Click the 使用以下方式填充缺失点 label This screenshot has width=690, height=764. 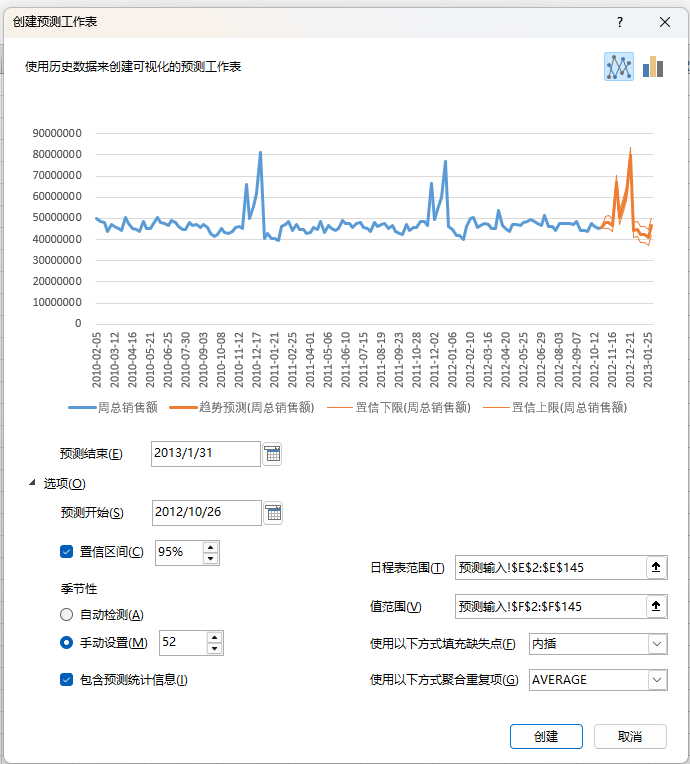[442, 644]
